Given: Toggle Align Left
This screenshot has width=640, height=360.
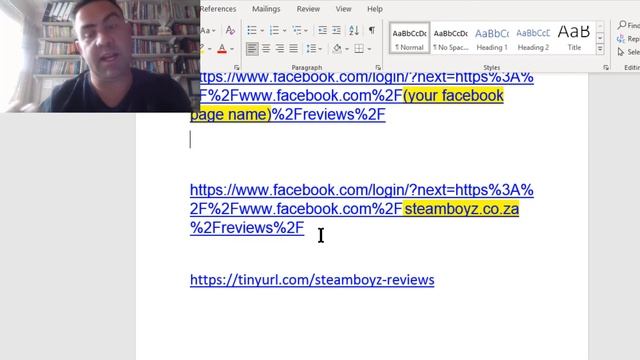Looking at the screenshot, I should 252,49.
